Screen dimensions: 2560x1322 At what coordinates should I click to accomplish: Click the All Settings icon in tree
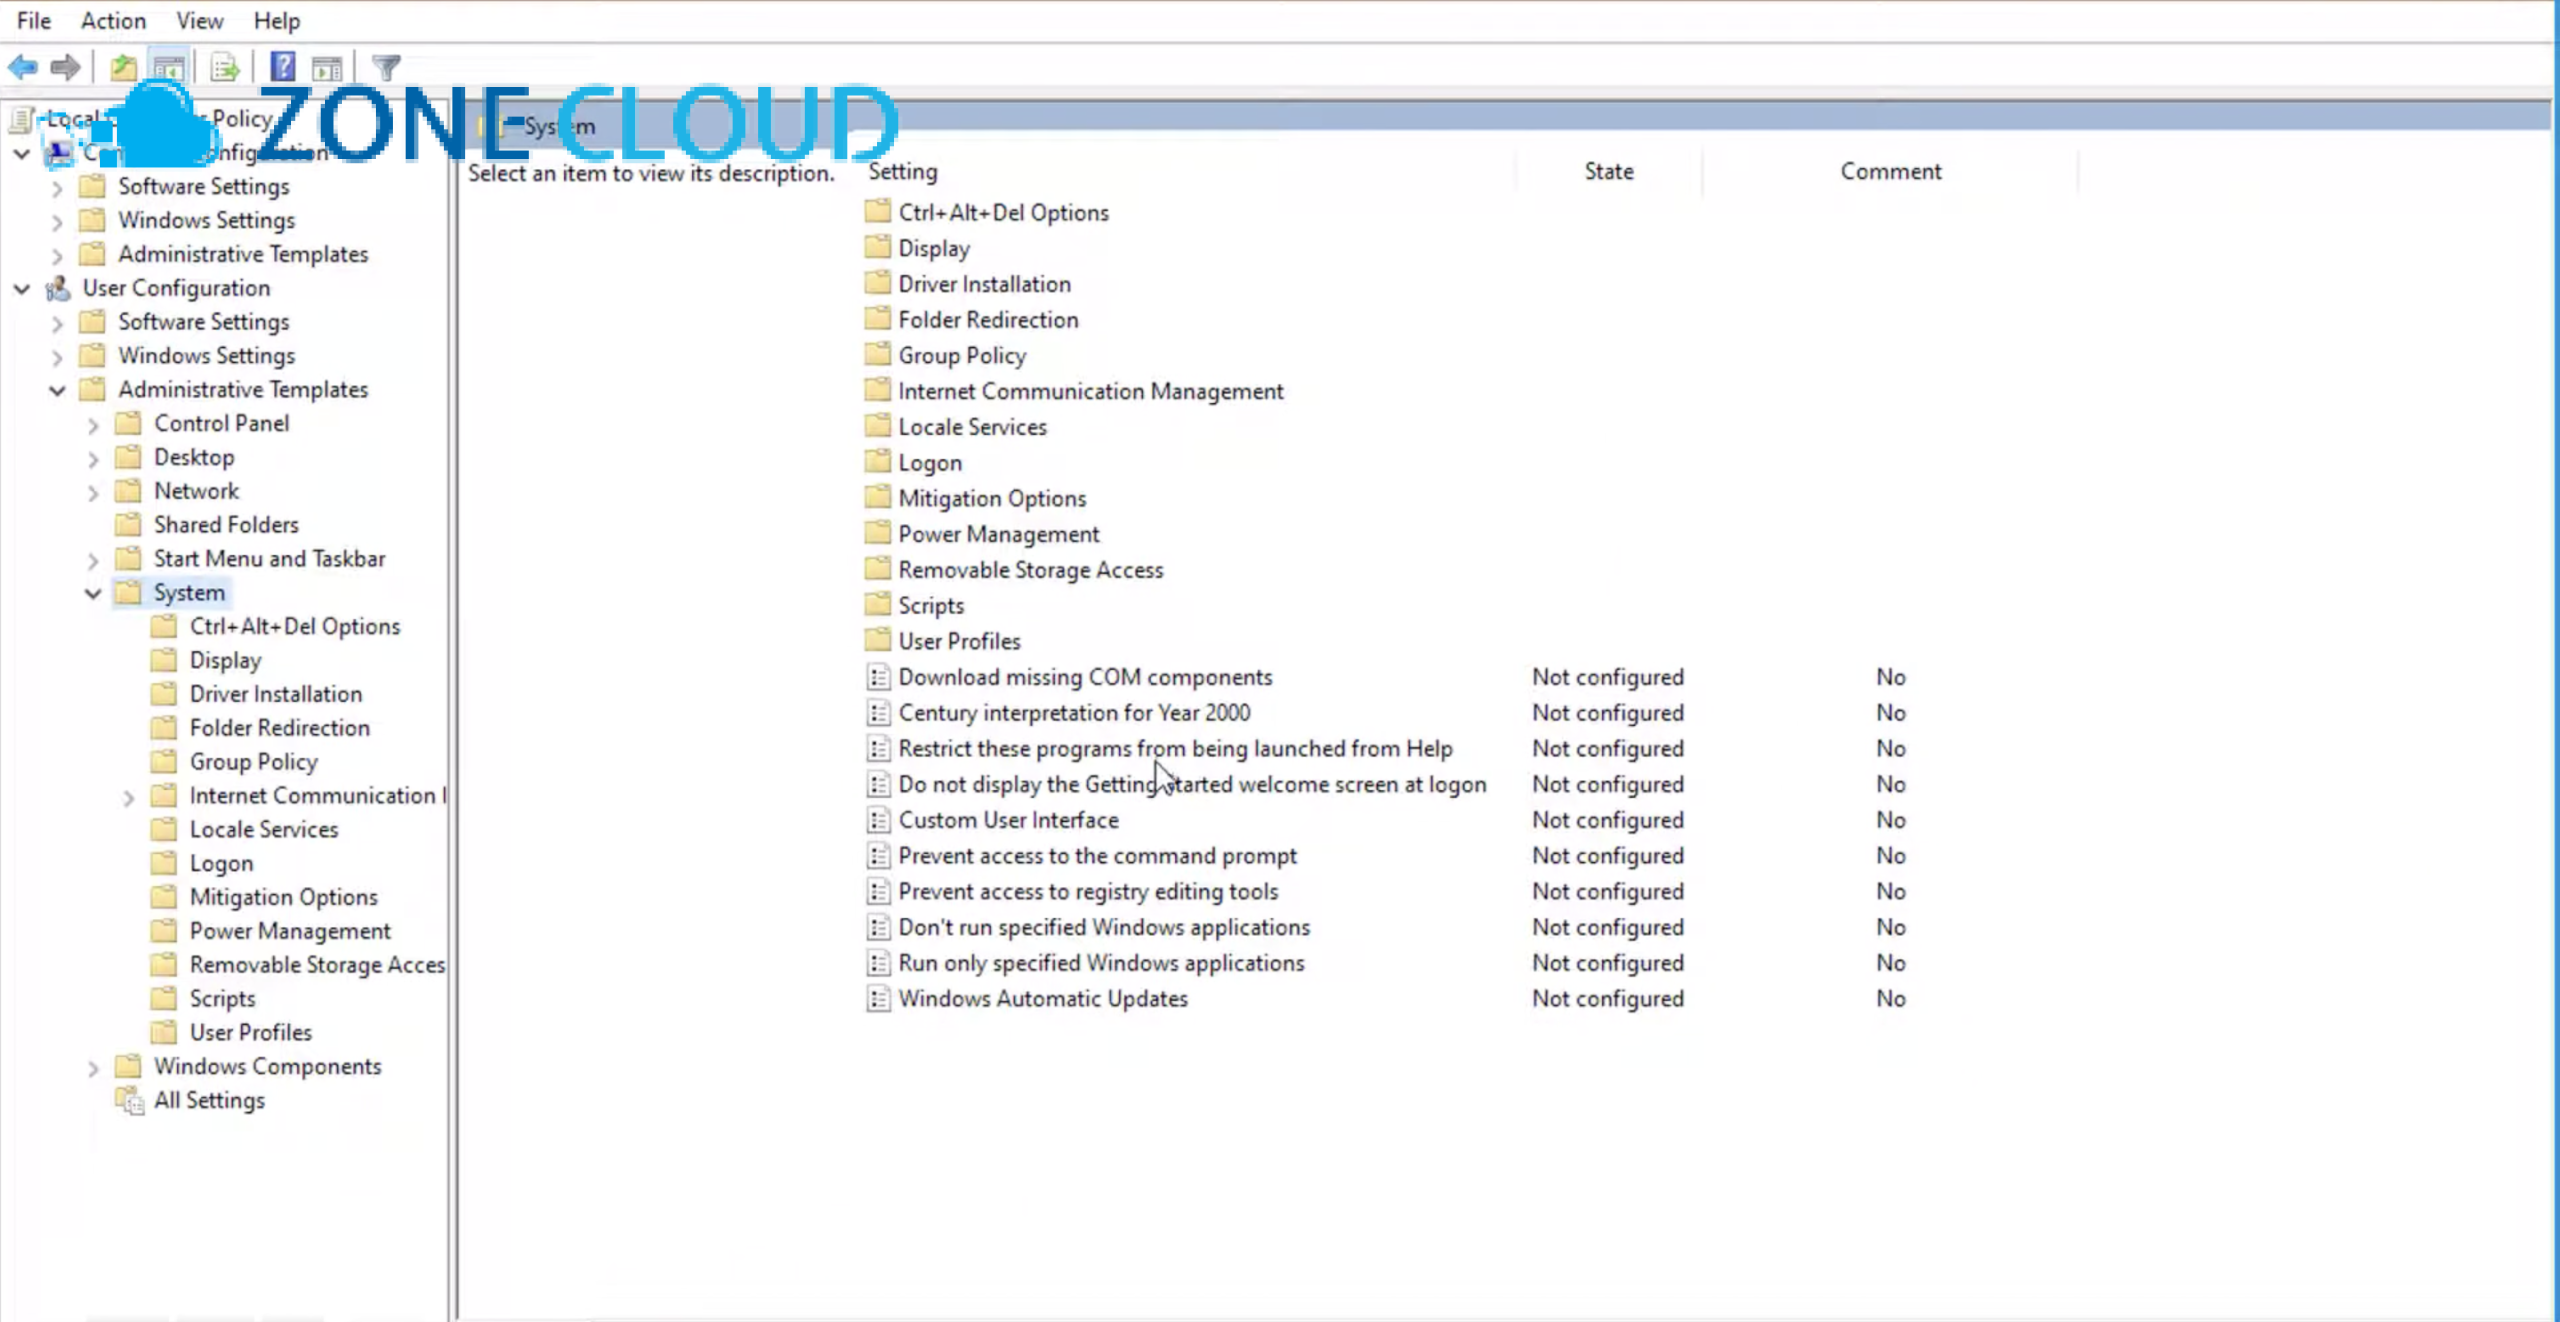click(x=129, y=1100)
